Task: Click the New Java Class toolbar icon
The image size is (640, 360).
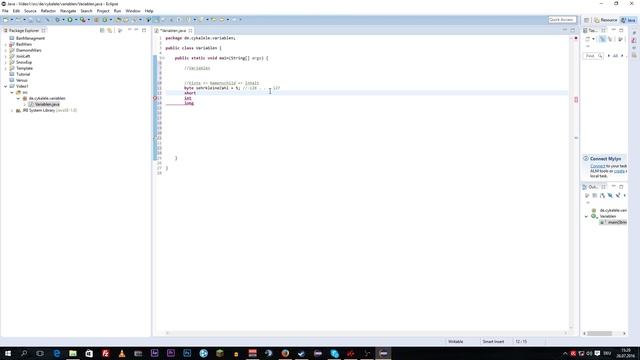Action: click(x=104, y=20)
